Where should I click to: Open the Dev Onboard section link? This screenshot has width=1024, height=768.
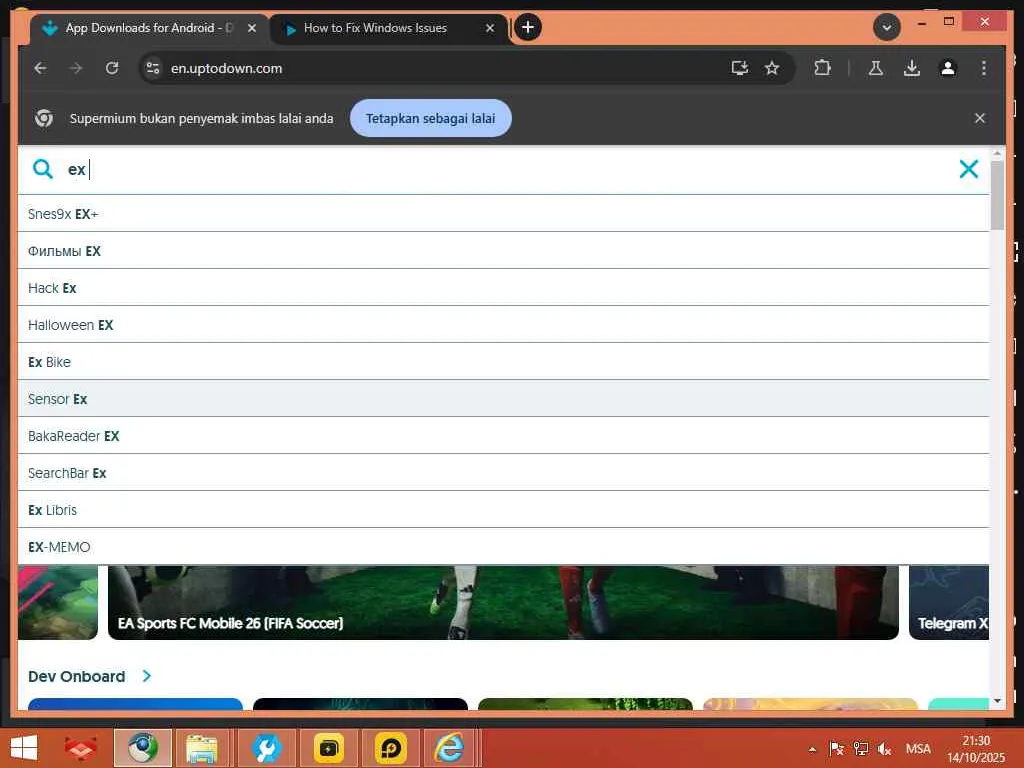tap(76, 677)
